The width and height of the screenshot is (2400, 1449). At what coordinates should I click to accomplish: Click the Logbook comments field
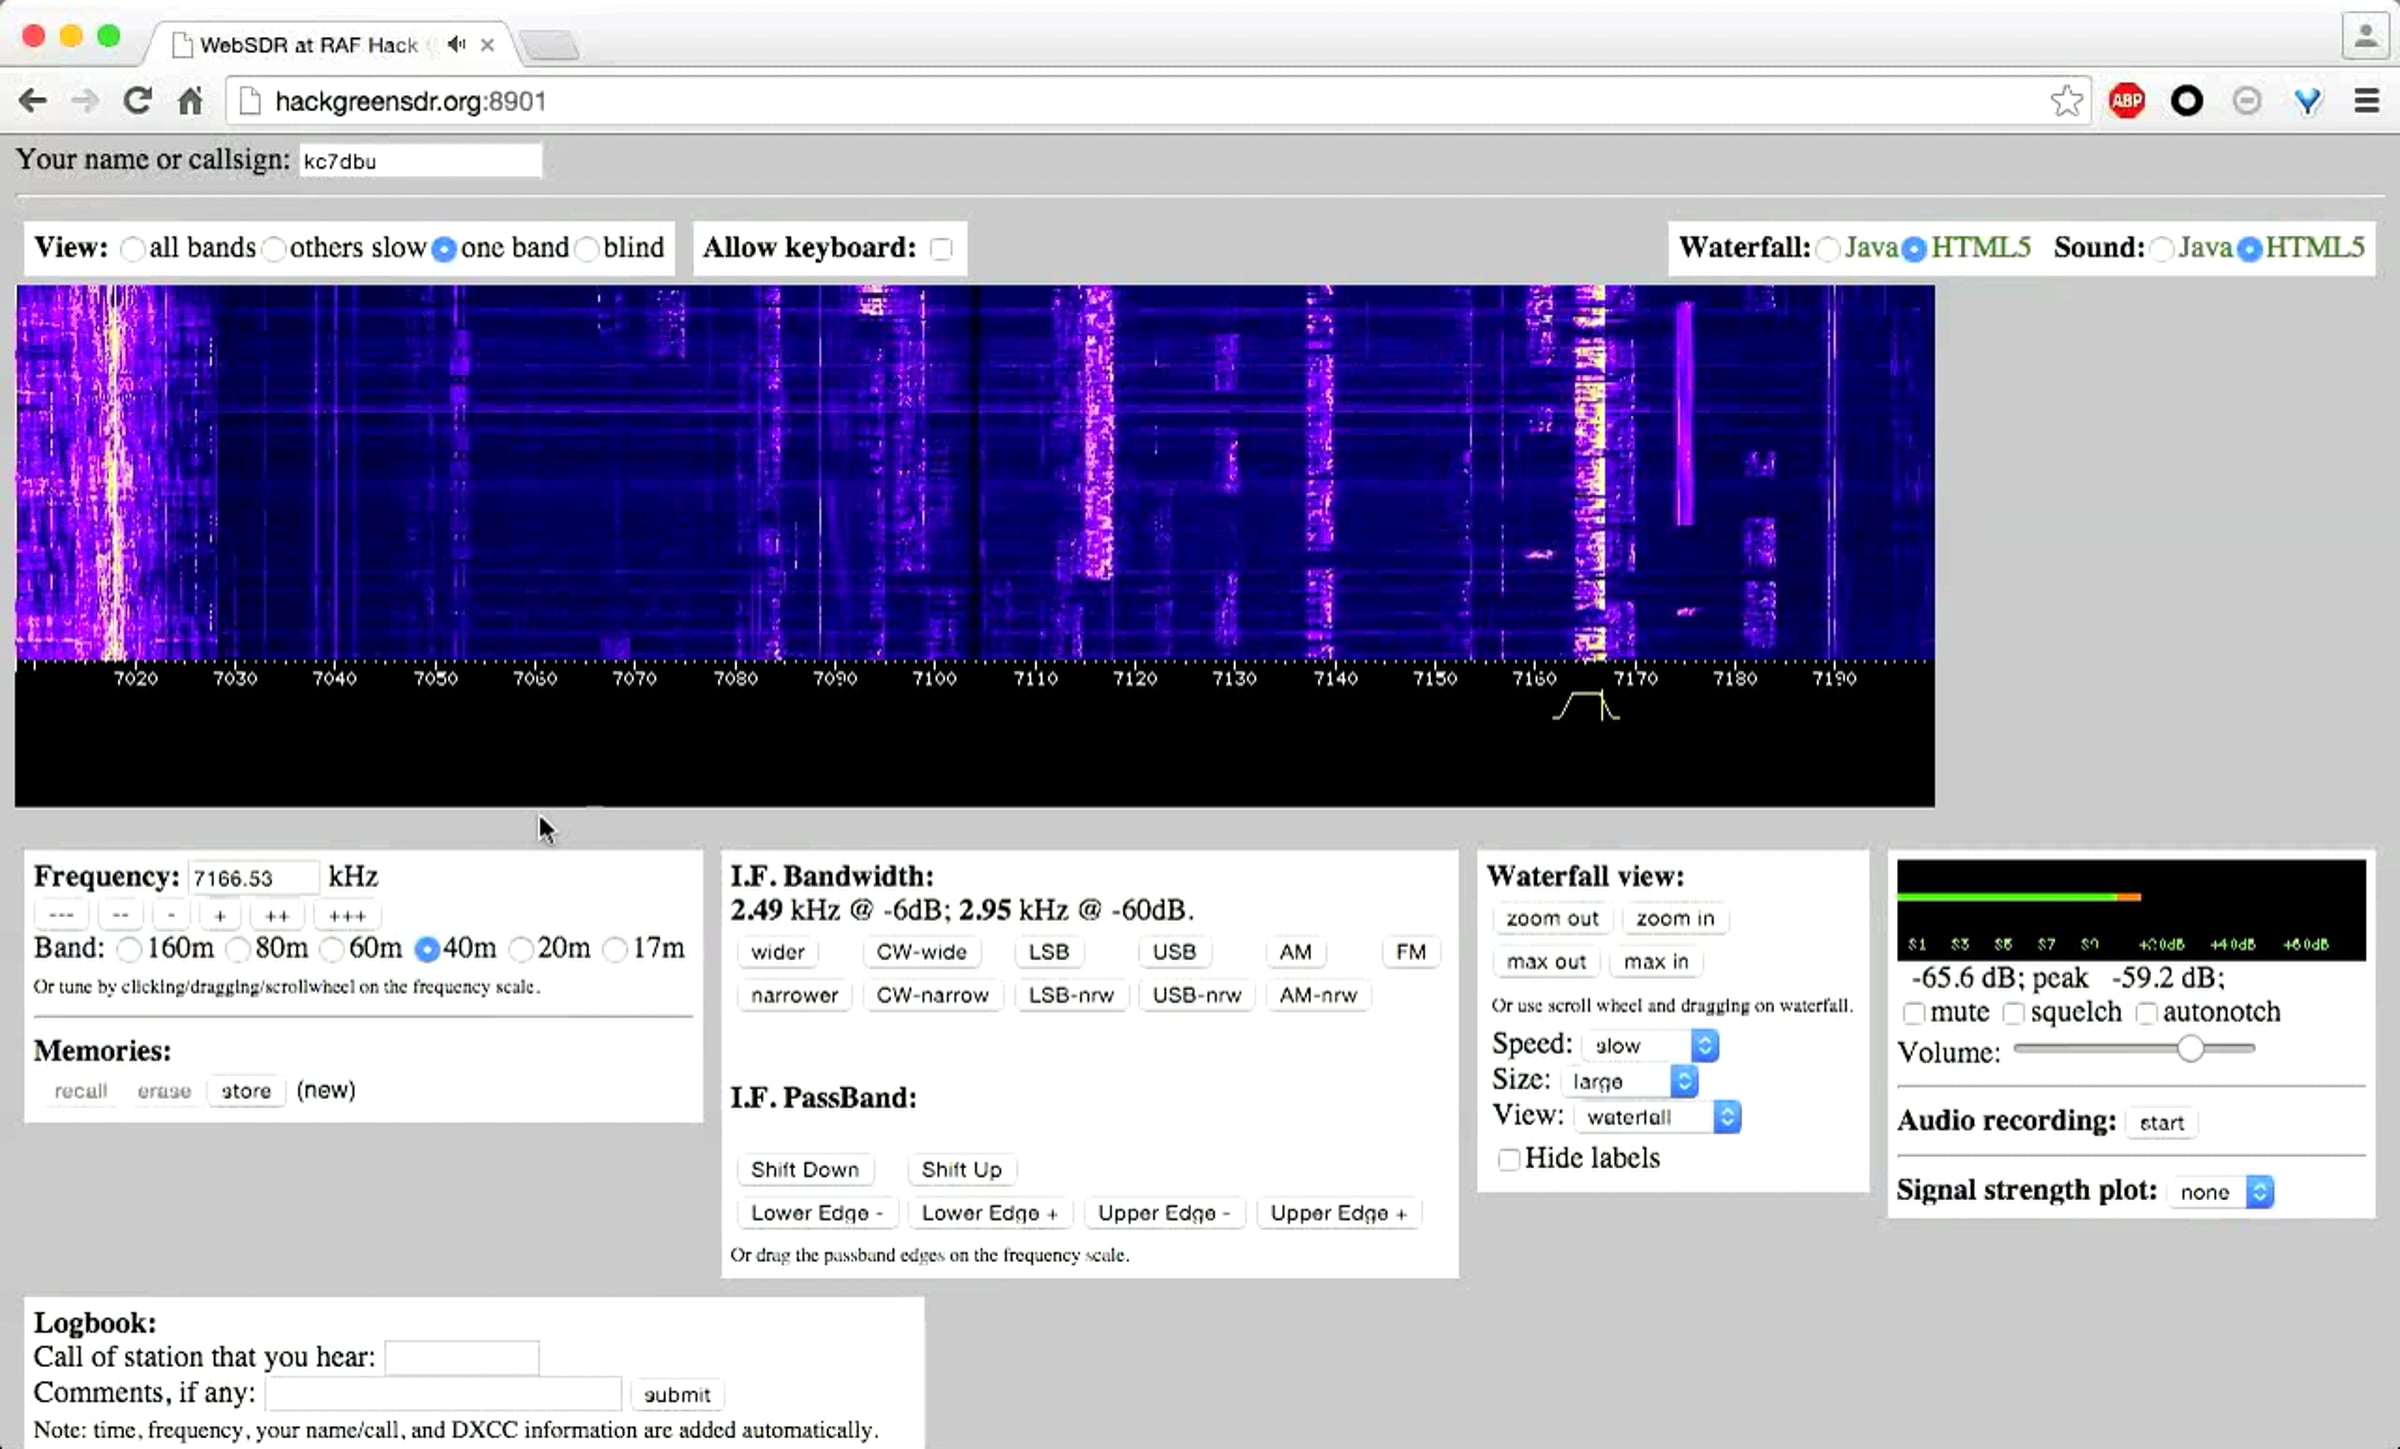coord(443,1394)
